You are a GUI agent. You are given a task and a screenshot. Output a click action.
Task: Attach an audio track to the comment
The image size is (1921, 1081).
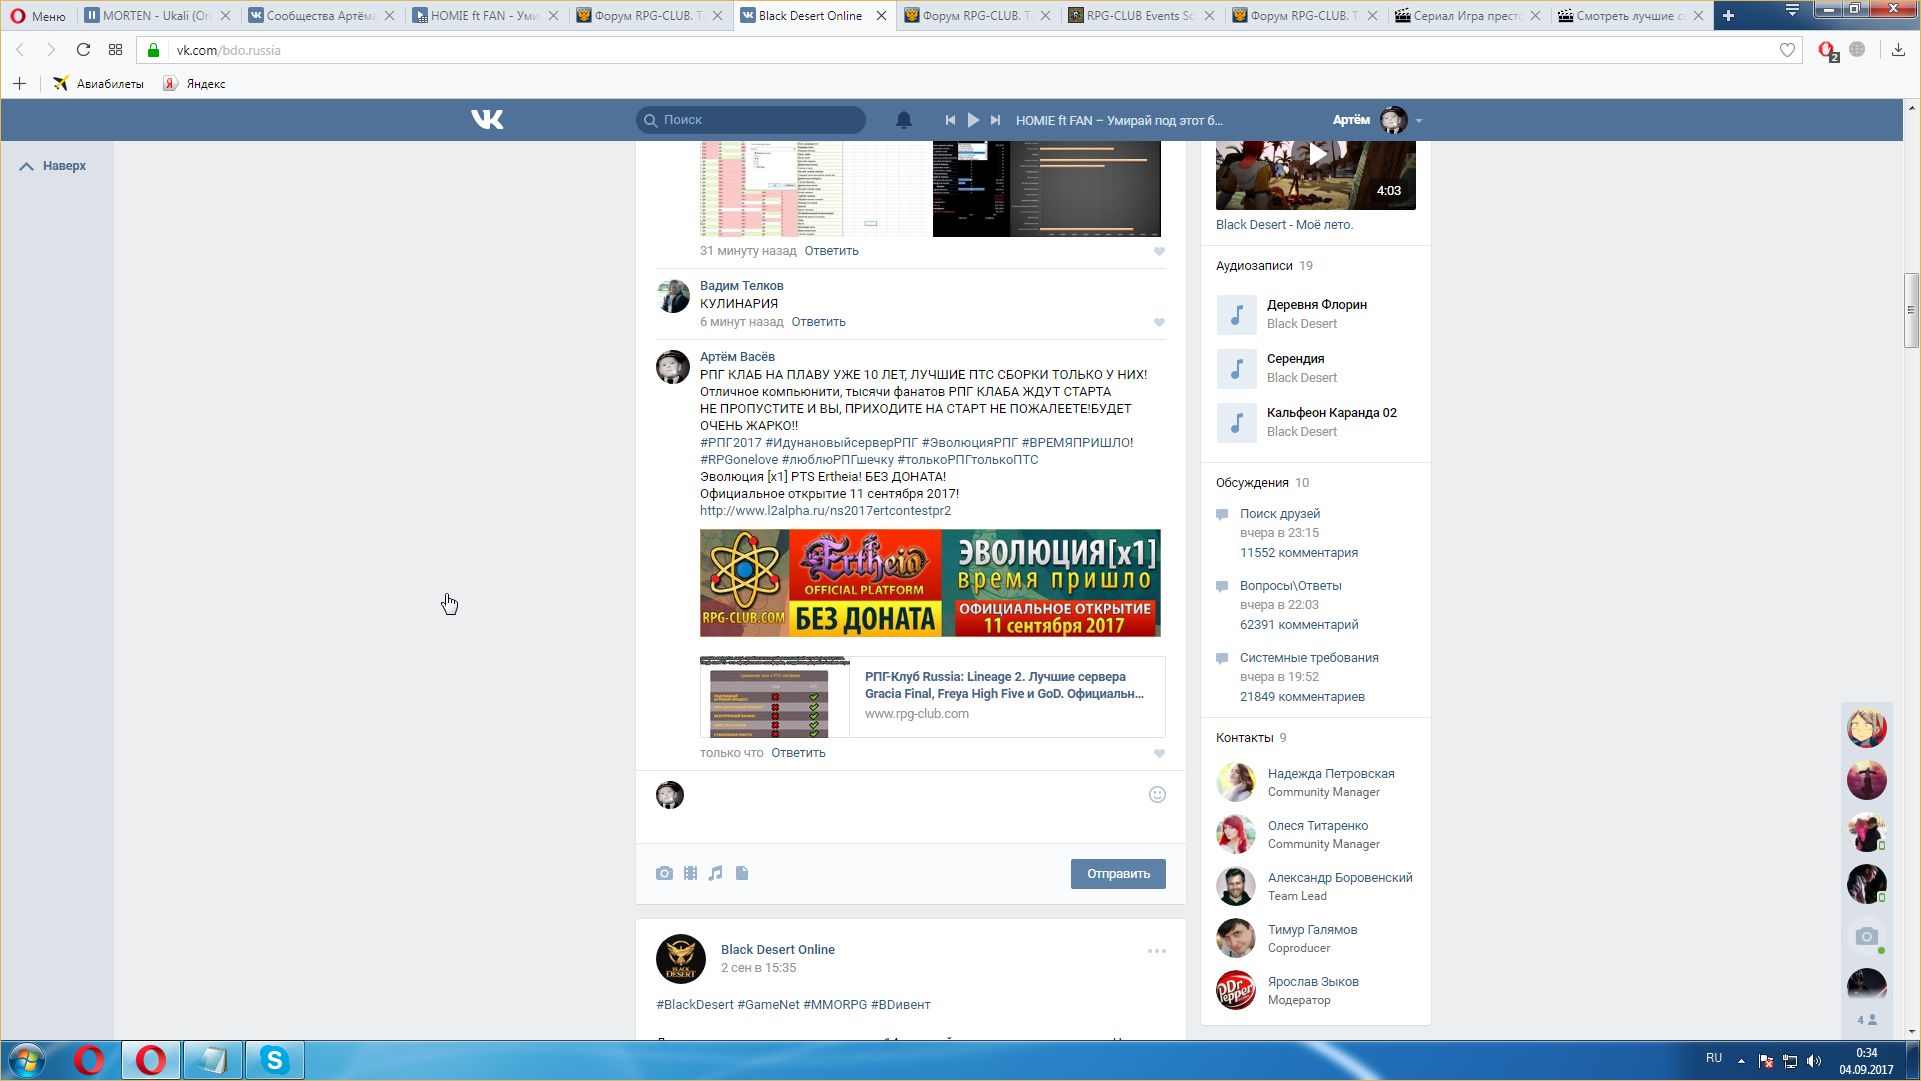[715, 873]
